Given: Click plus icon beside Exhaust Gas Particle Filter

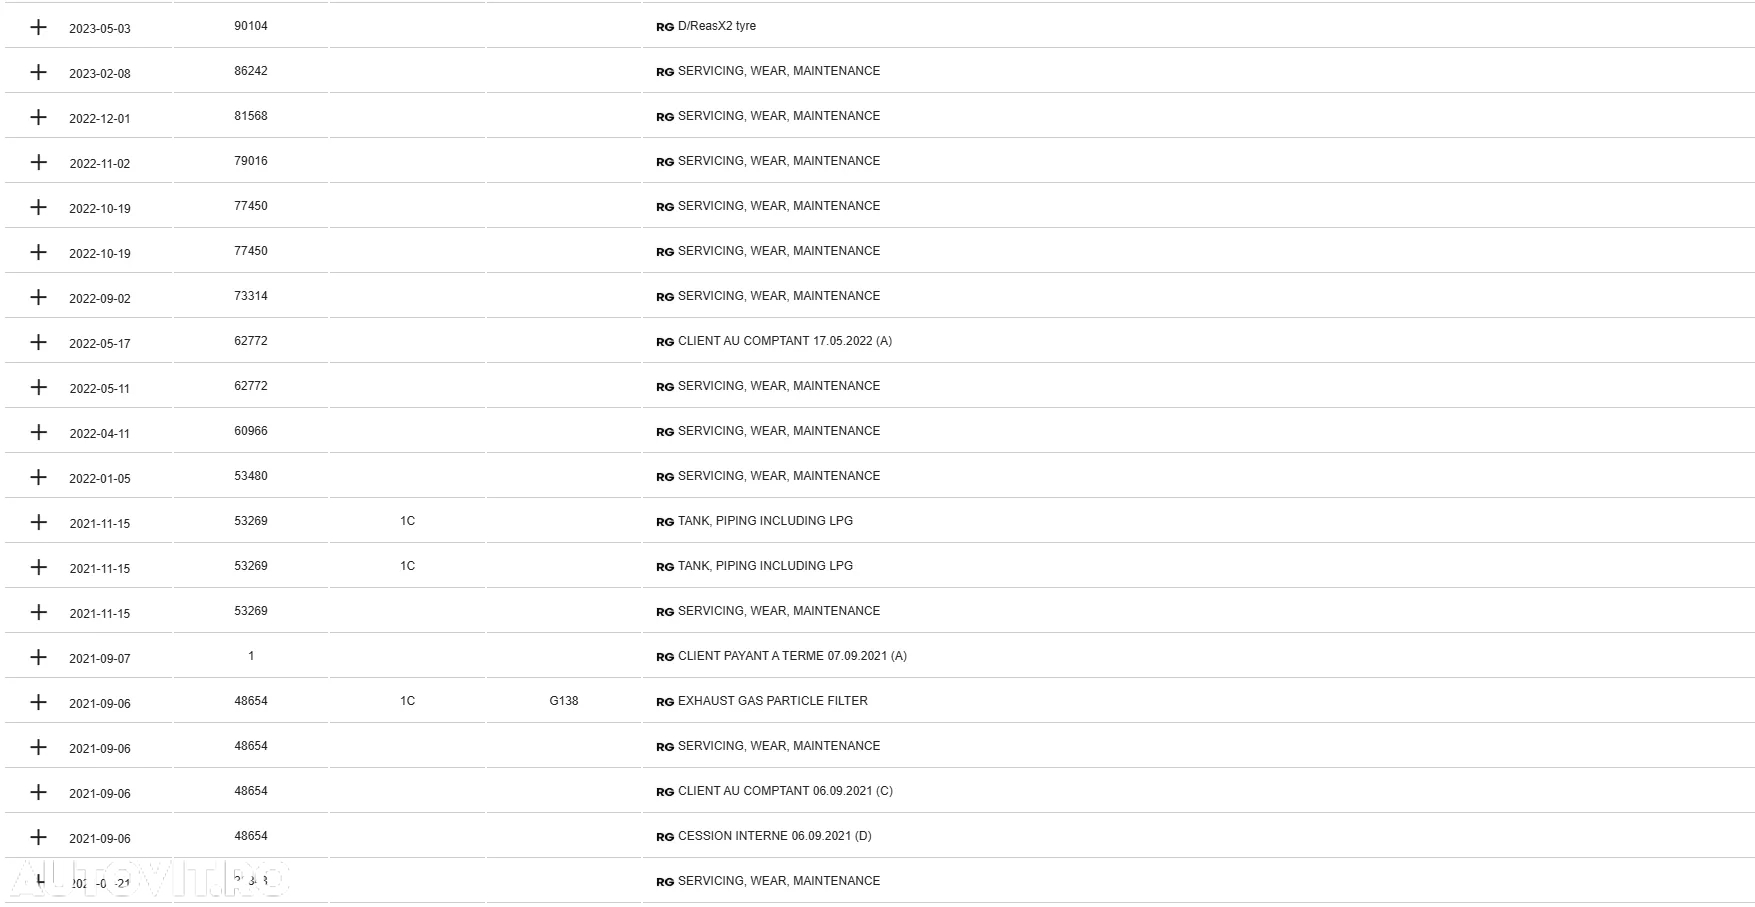Looking at the screenshot, I should 38,702.
